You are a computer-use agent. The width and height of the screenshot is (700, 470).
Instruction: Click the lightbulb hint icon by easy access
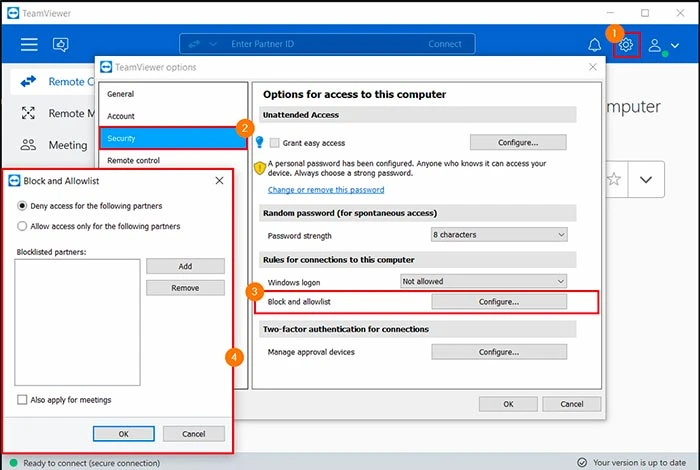click(x=259, y=142)
